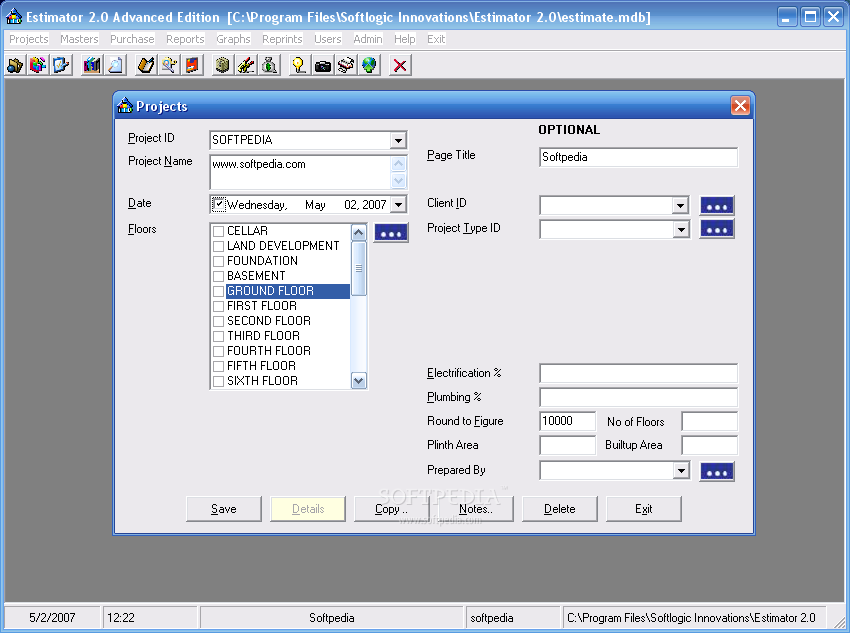Click the colorful cubes toolbar icon

pos(38,66)
